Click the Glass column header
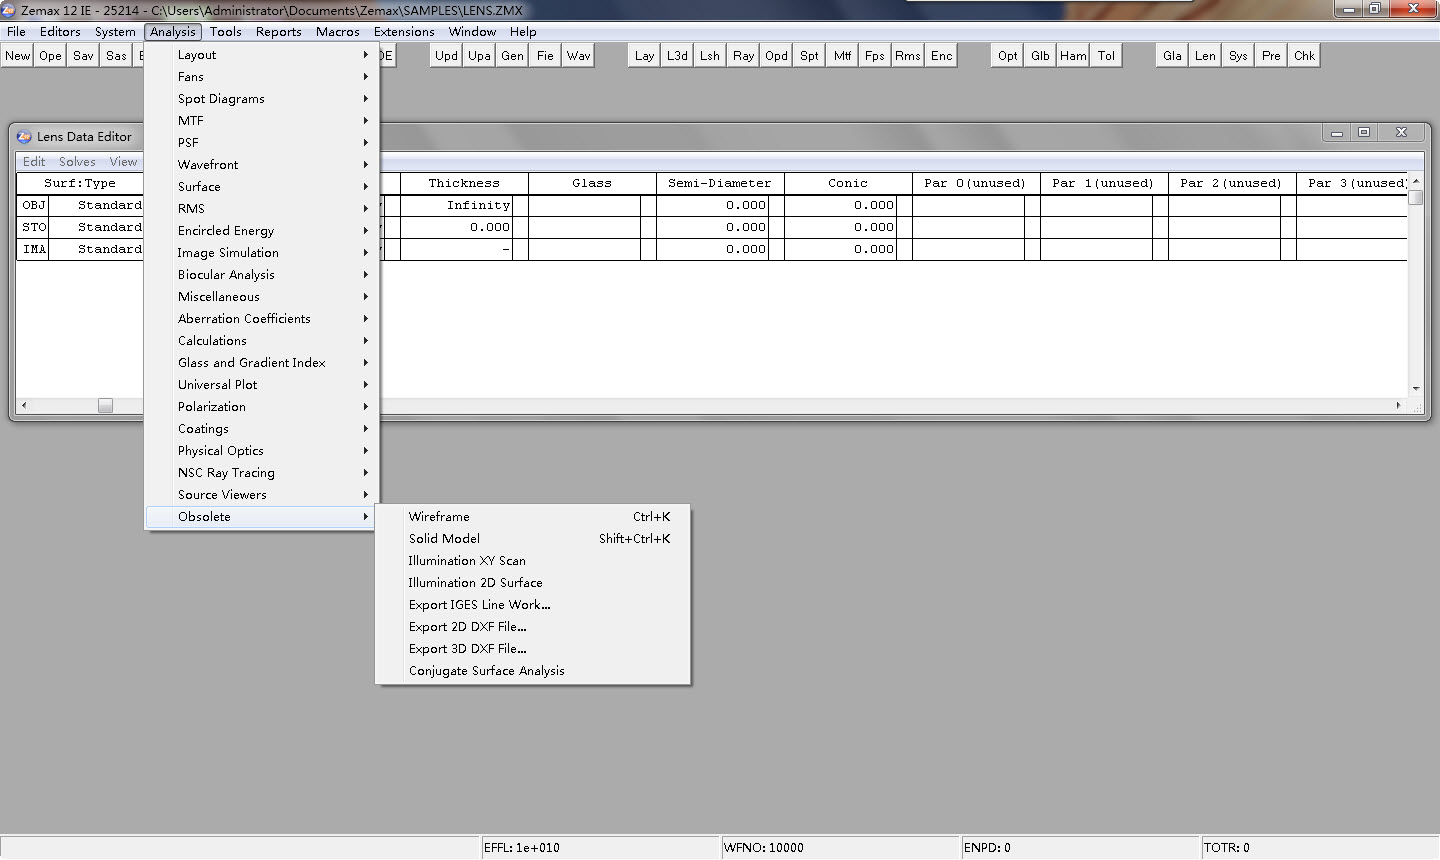1440x860 pixels. (x=592, y=183)
